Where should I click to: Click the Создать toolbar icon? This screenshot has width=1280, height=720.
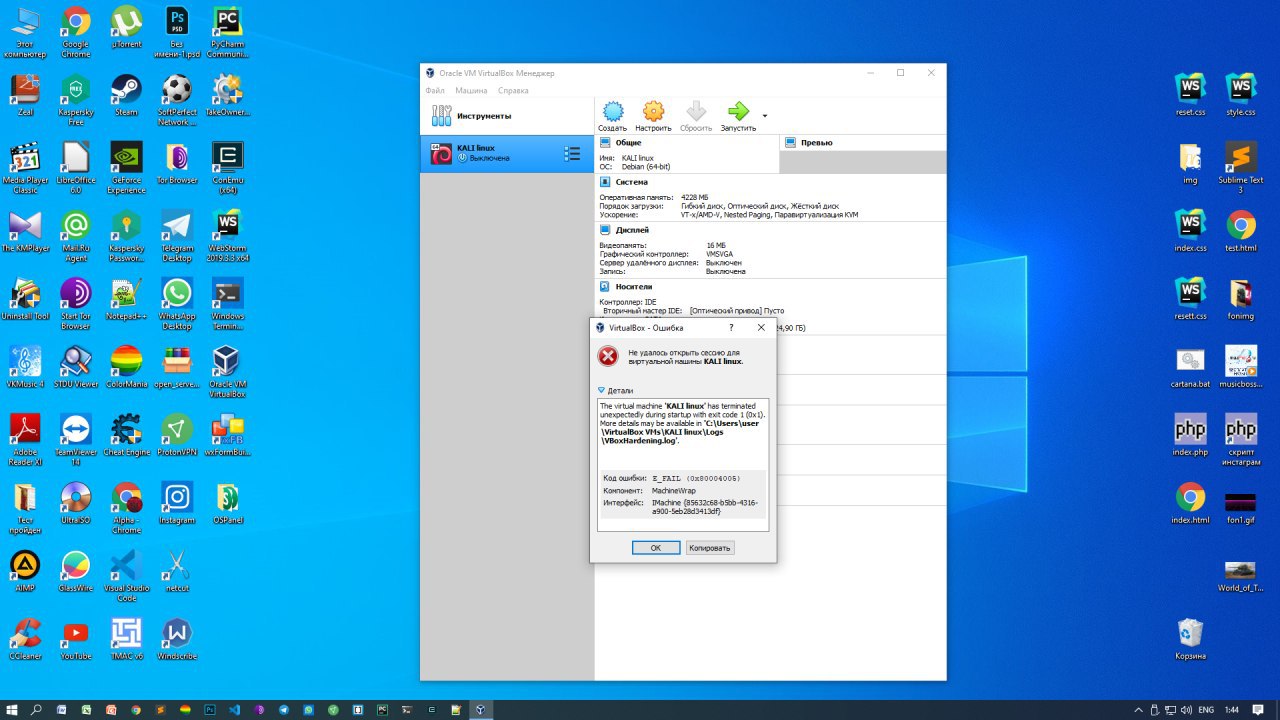(x=613, y=116)
